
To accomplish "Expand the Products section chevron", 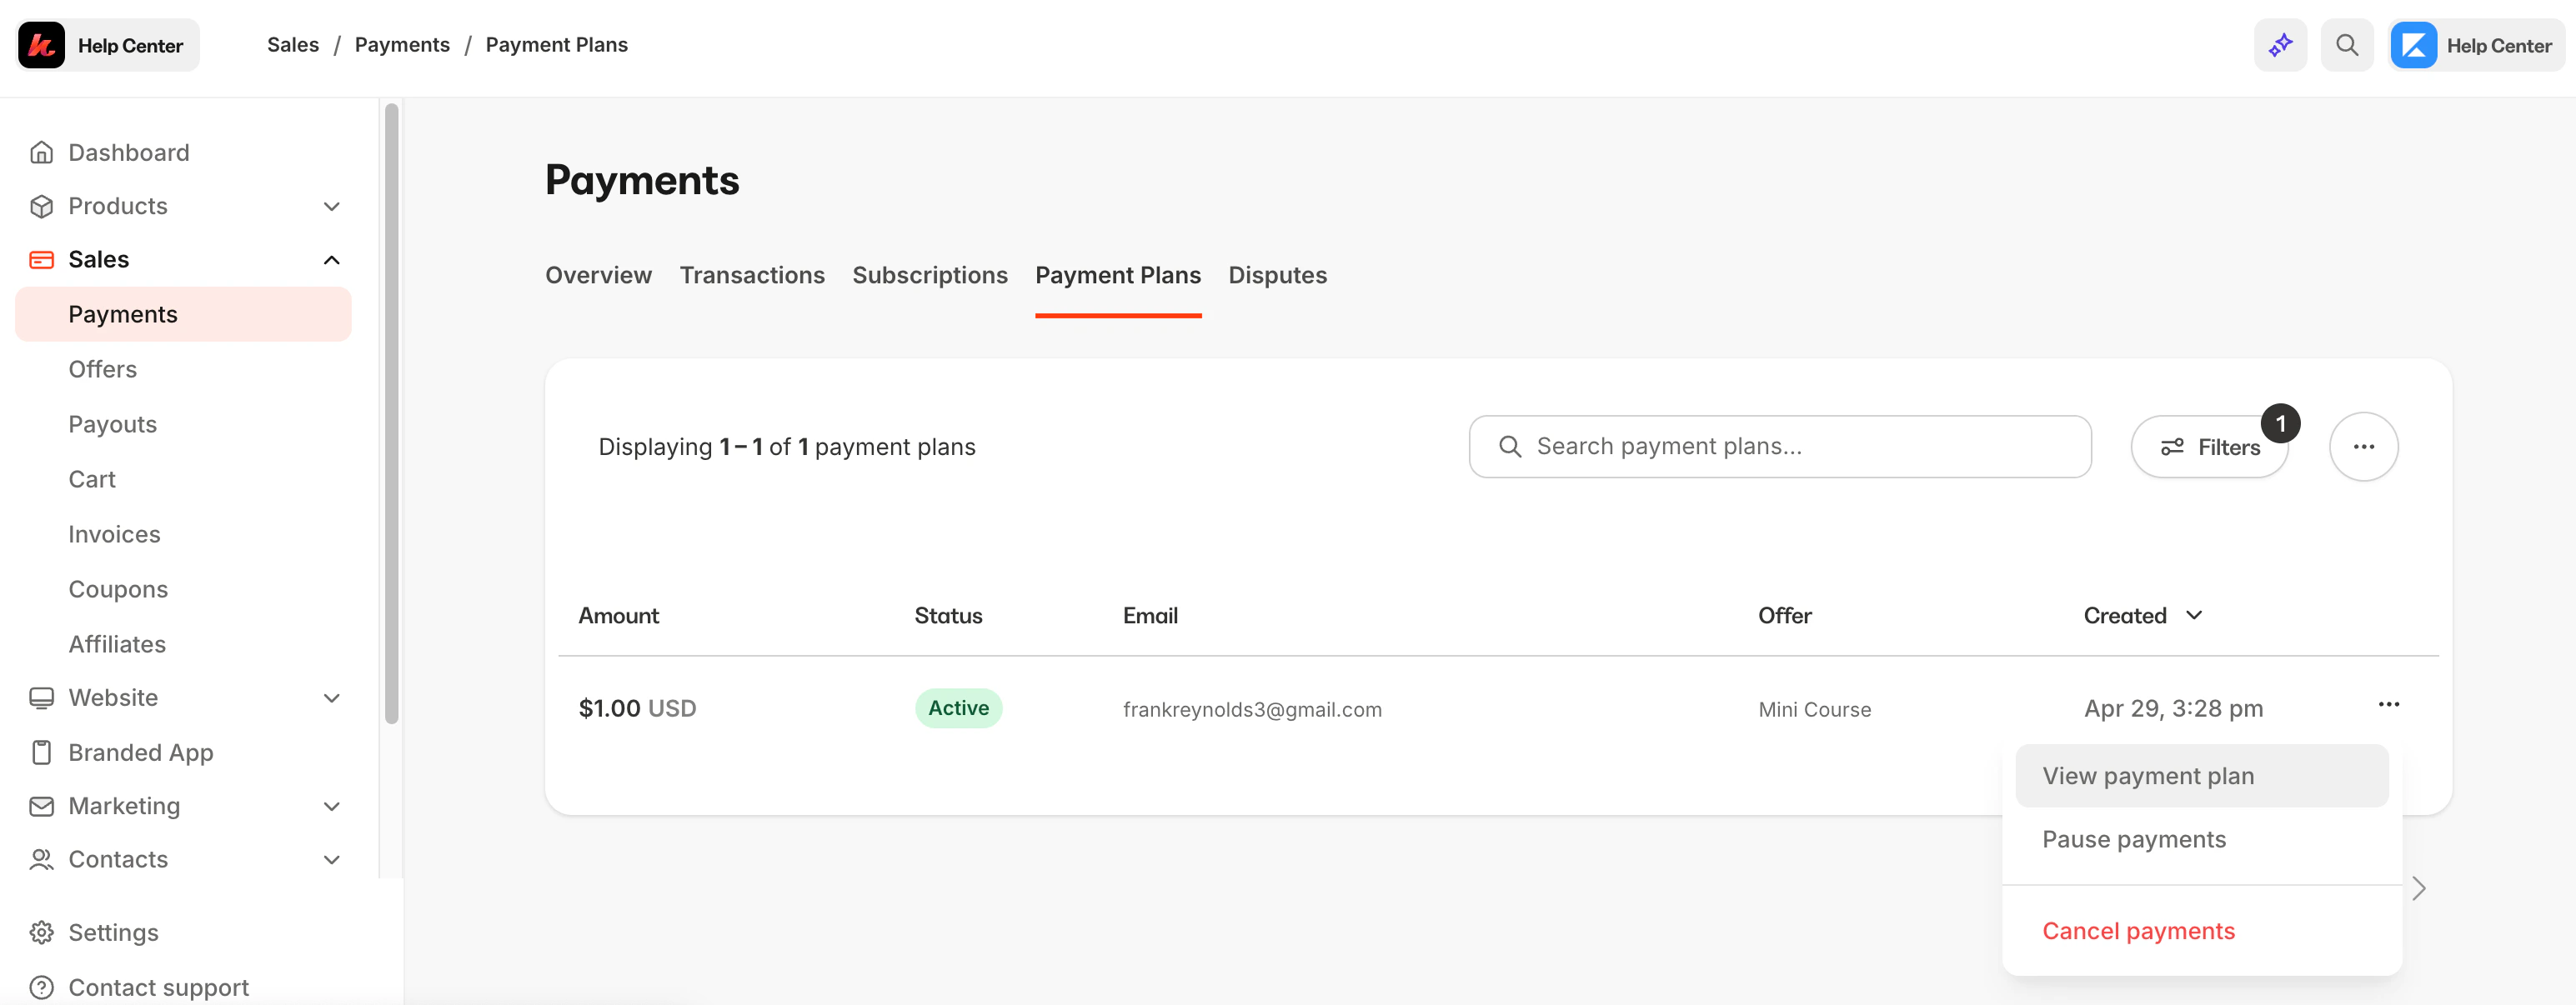I will click(x=332, y=206).
